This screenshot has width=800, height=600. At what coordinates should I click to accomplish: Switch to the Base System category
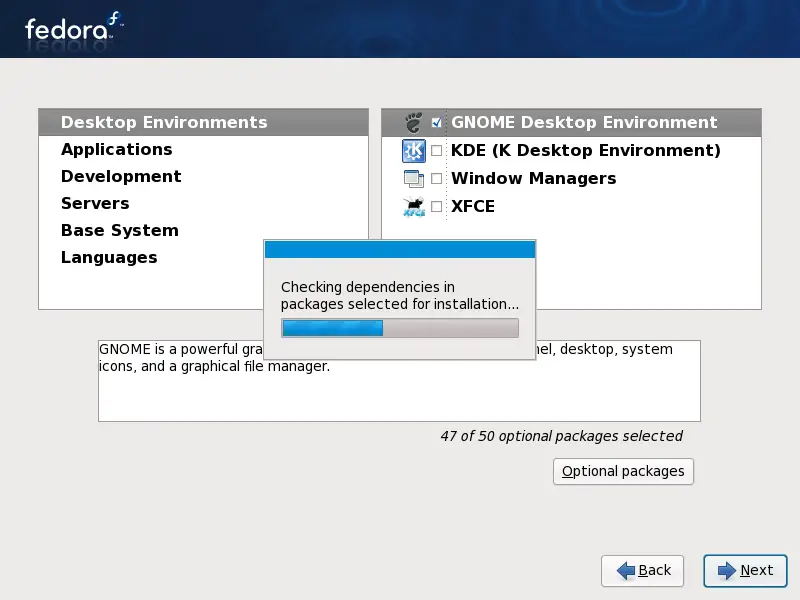(204, 231)
